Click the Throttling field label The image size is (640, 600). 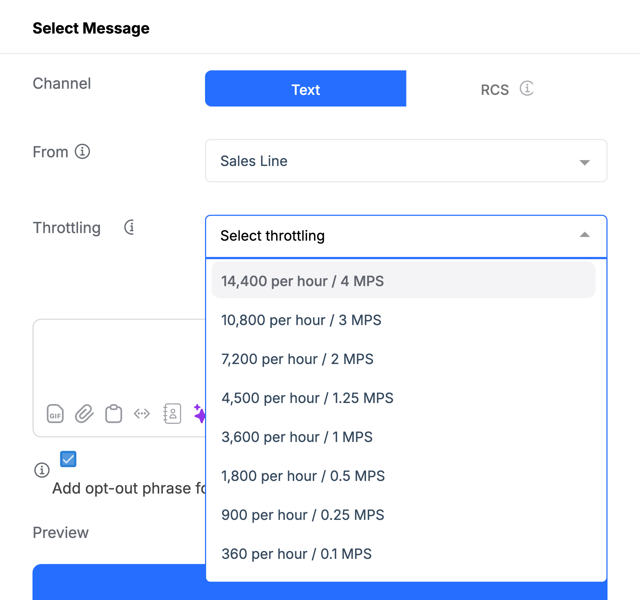pos(67,228)
